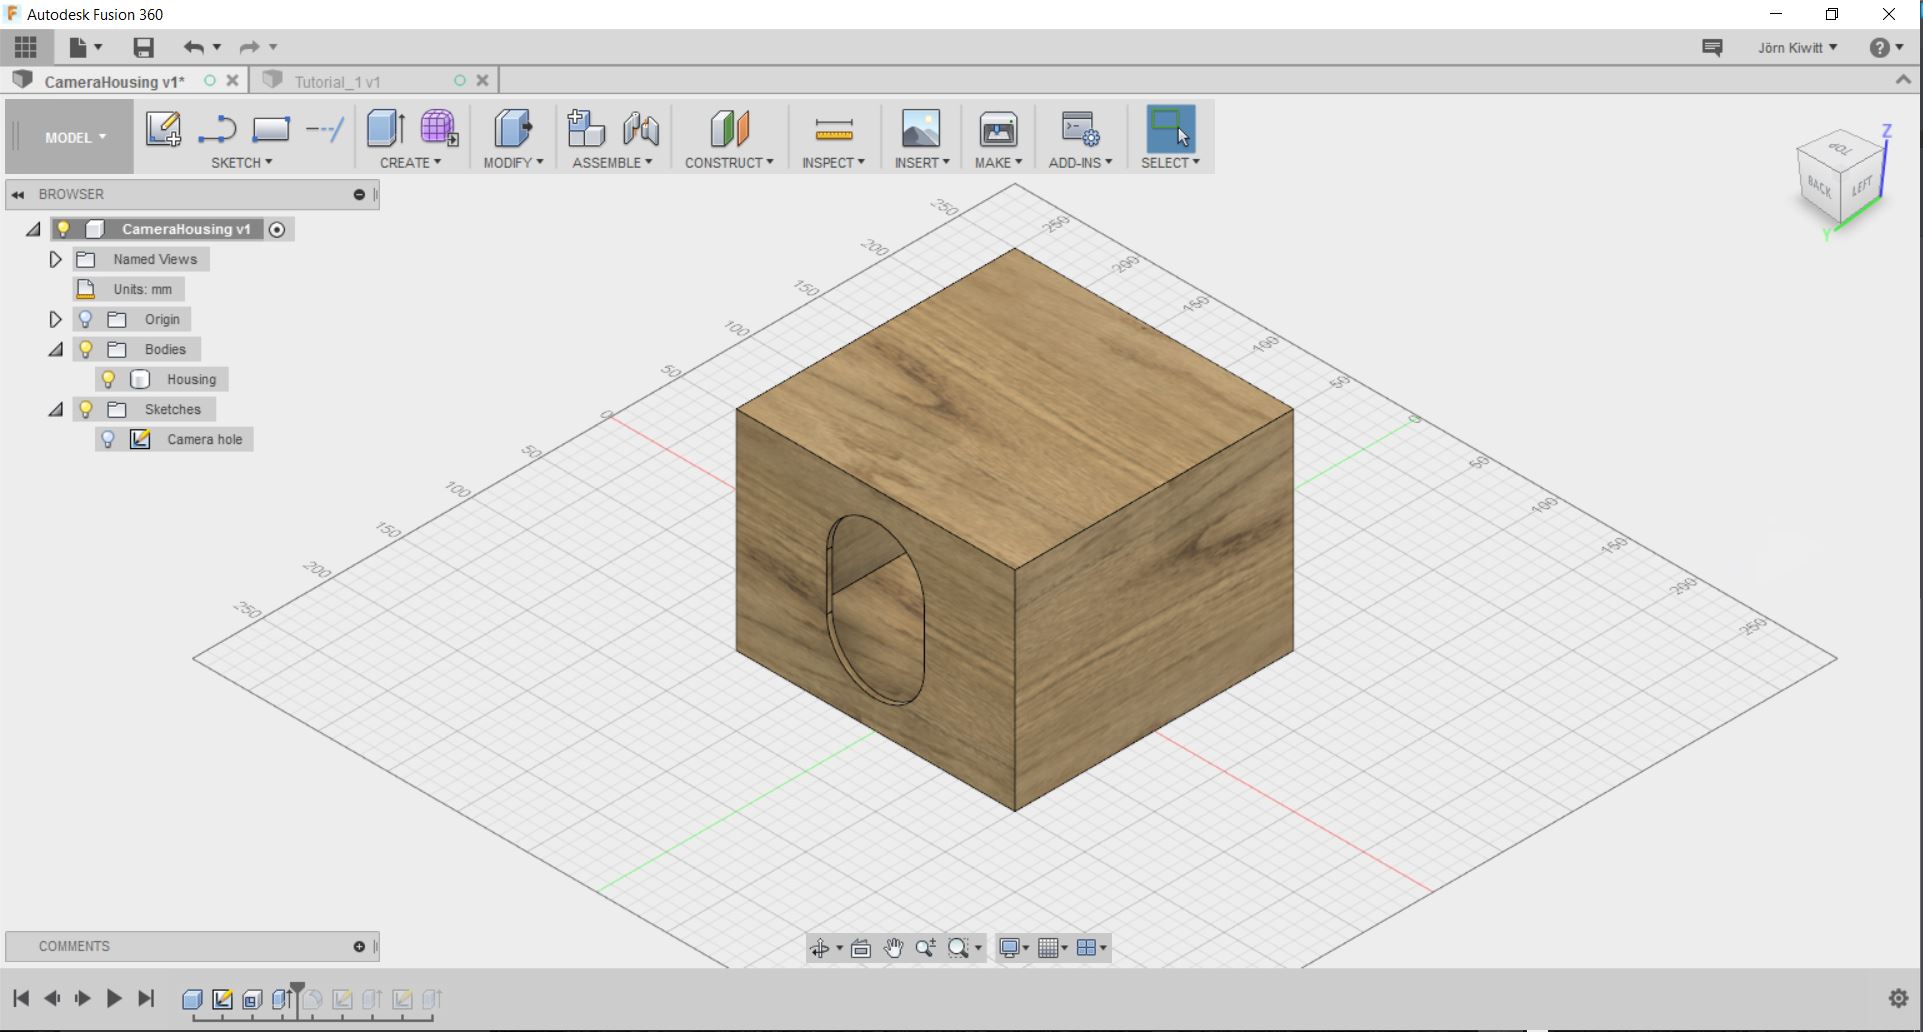Click the Orbit navigation tool
The width and height of the screenshot is (1923, 1032).
click(x=820, y=948)
